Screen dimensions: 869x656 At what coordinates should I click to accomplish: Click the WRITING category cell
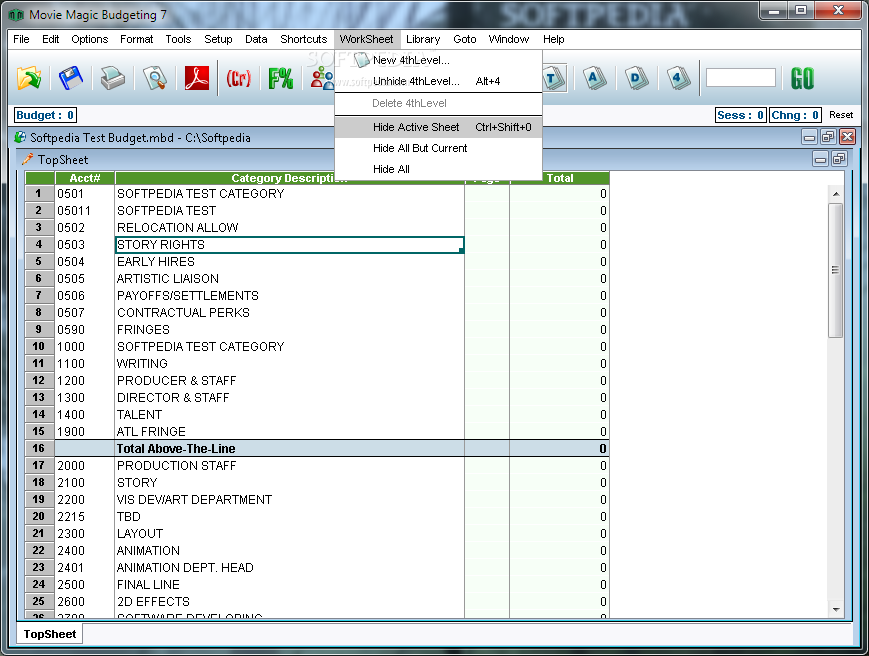[x=289, y=363]
